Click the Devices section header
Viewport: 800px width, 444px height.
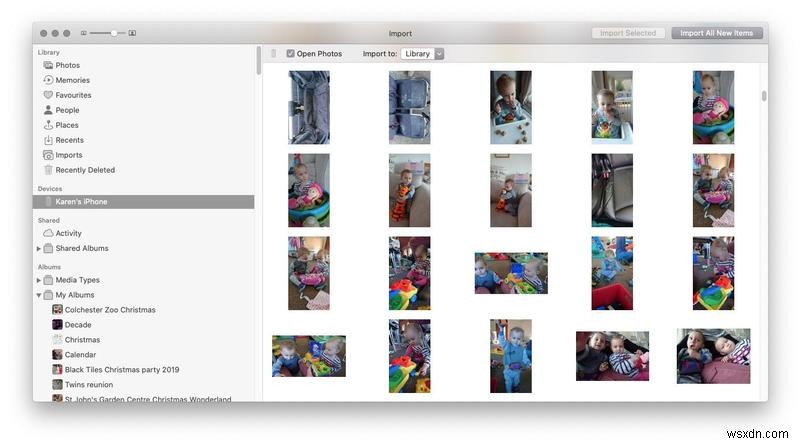point(50,189)
